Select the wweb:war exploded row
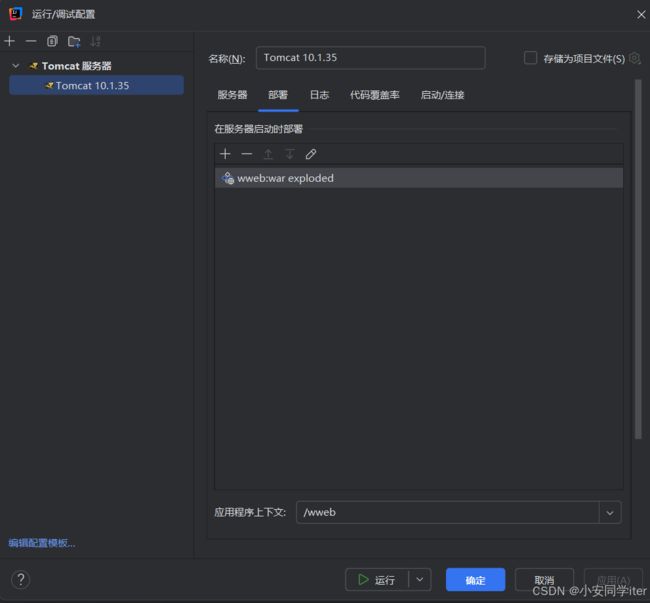Screen dimensions: 650x603 point(419,178)
